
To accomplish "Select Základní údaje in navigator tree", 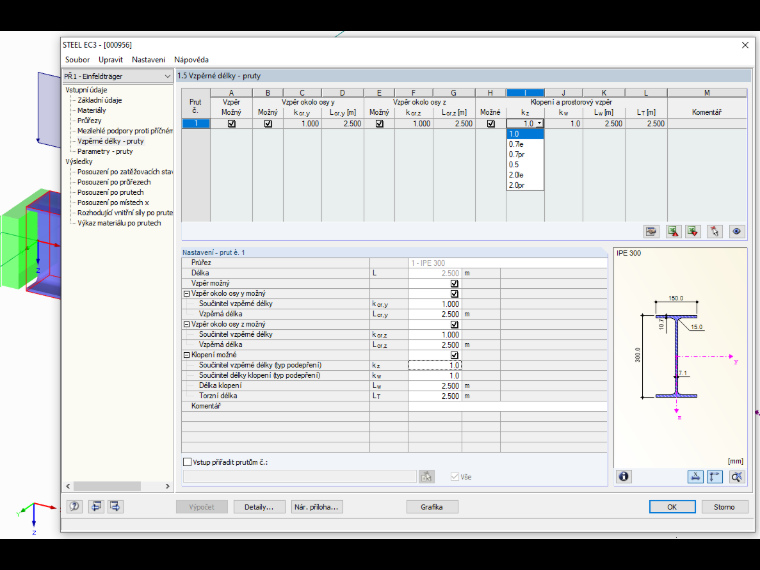I will point(99,100).
